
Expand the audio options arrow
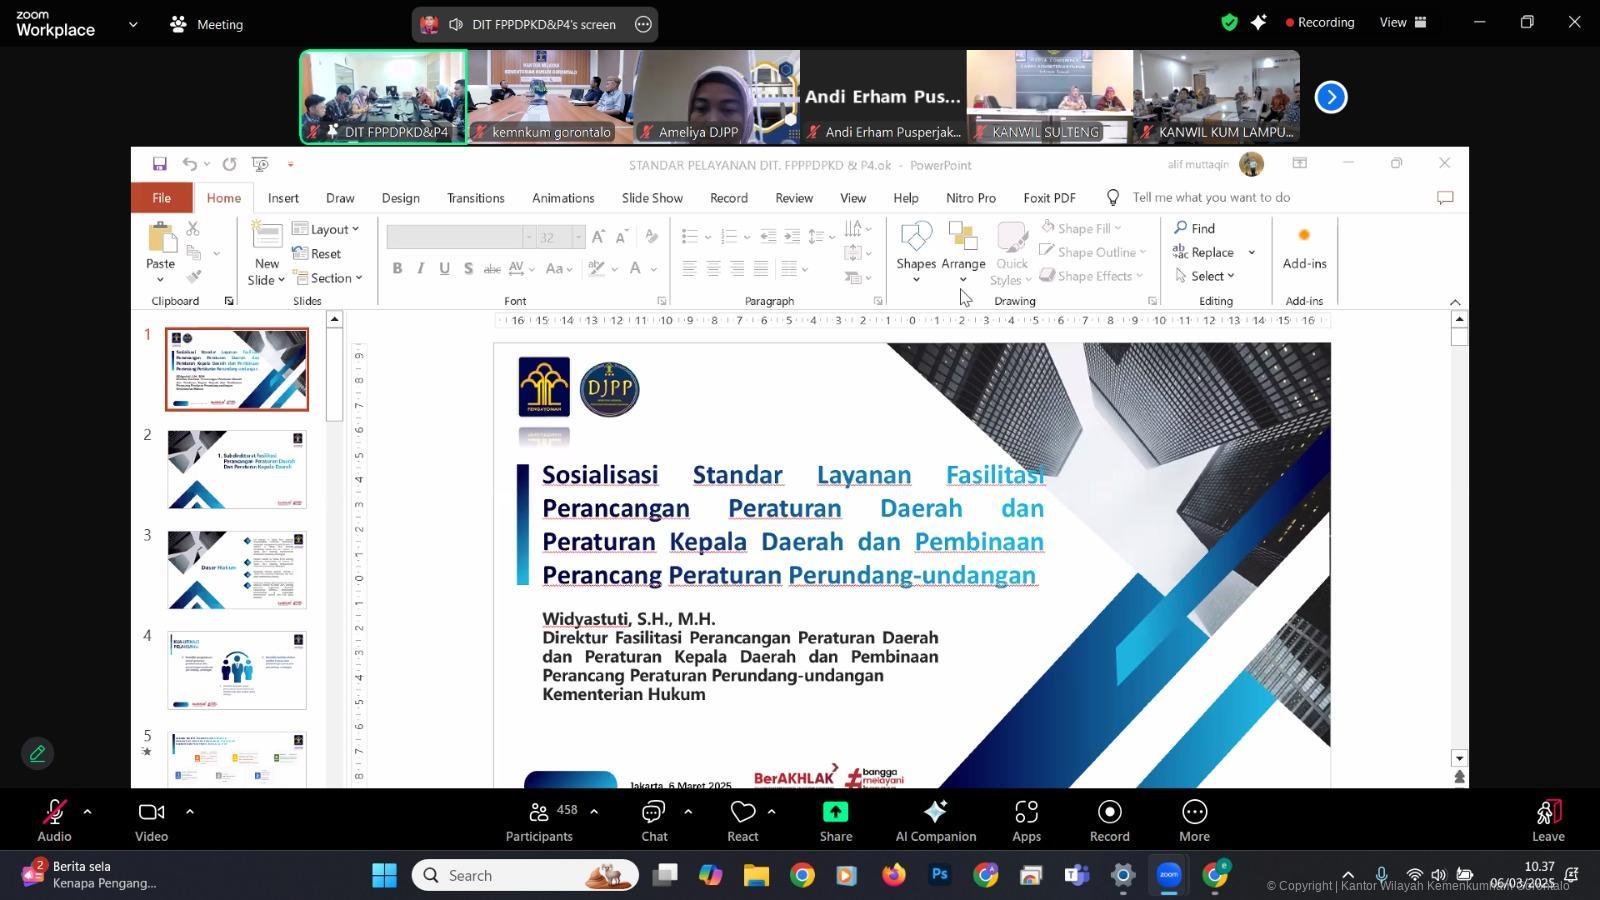pyautogui.click(x=87, y=811)
